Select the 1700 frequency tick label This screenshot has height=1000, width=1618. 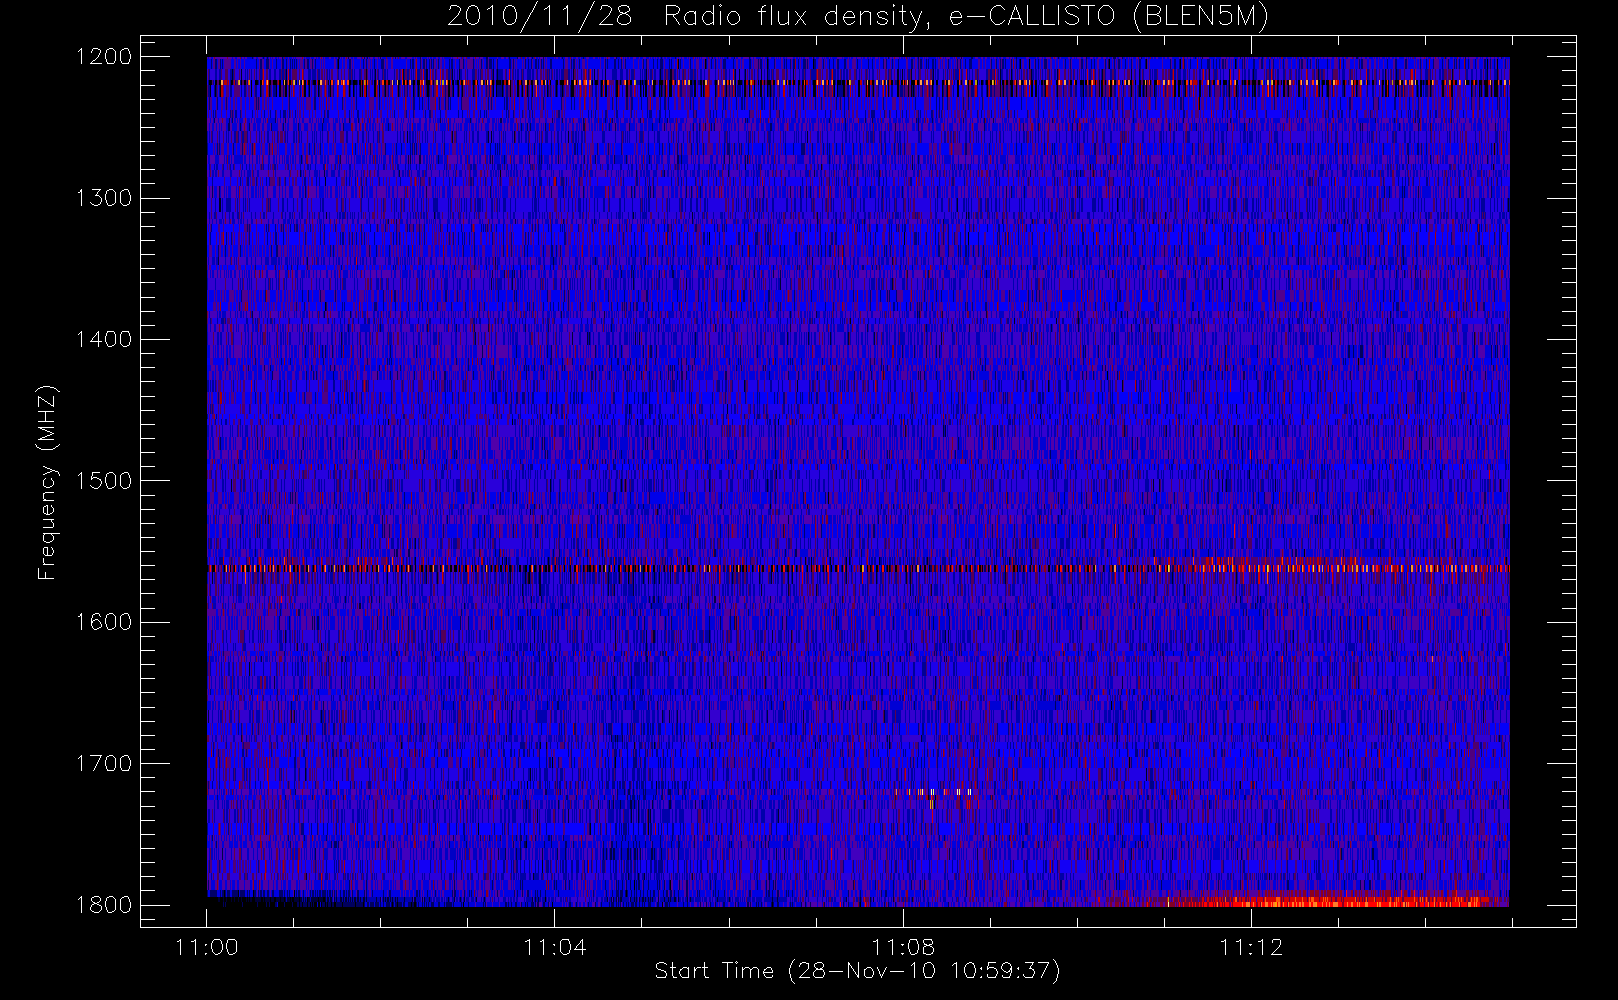coord(103,763)
